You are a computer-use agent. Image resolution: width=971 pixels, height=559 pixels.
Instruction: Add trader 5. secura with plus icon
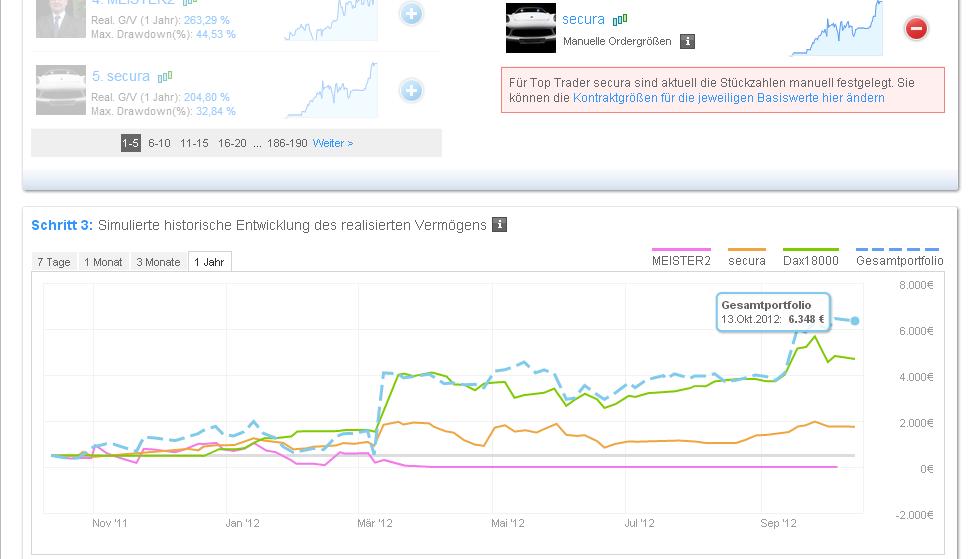(x=411, y=91)
